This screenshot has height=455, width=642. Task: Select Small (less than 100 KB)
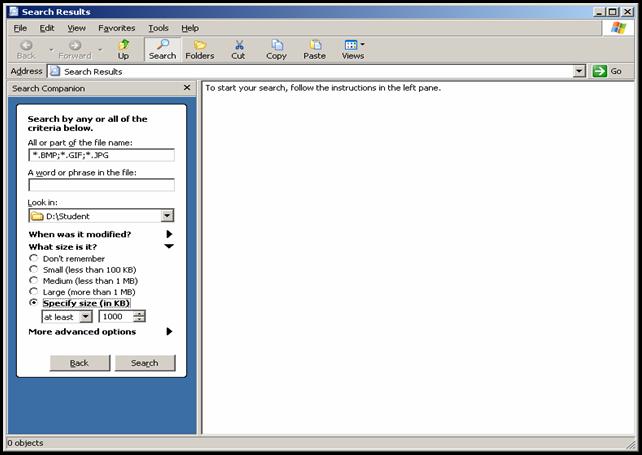coord(34,270)
